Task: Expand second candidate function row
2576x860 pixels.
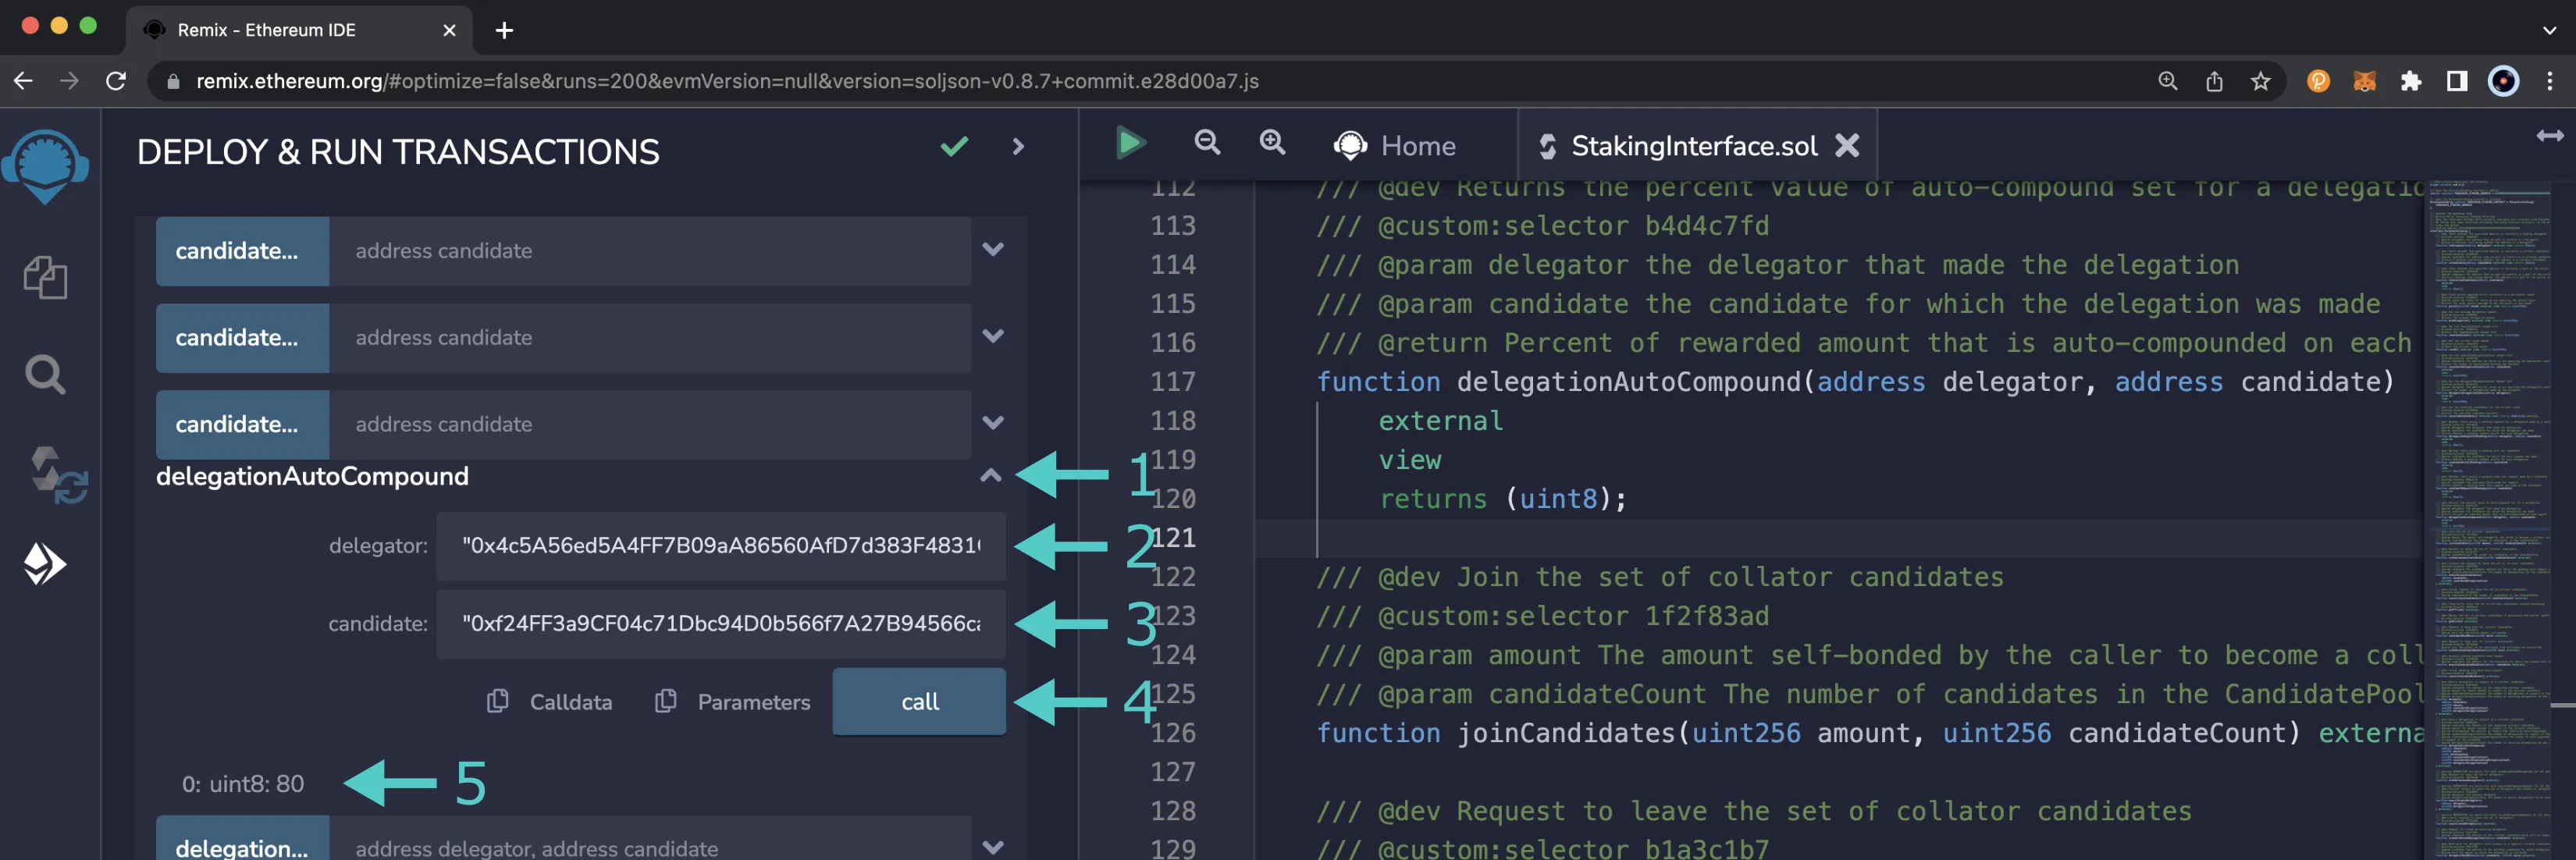Action: [x=992, y=337]
